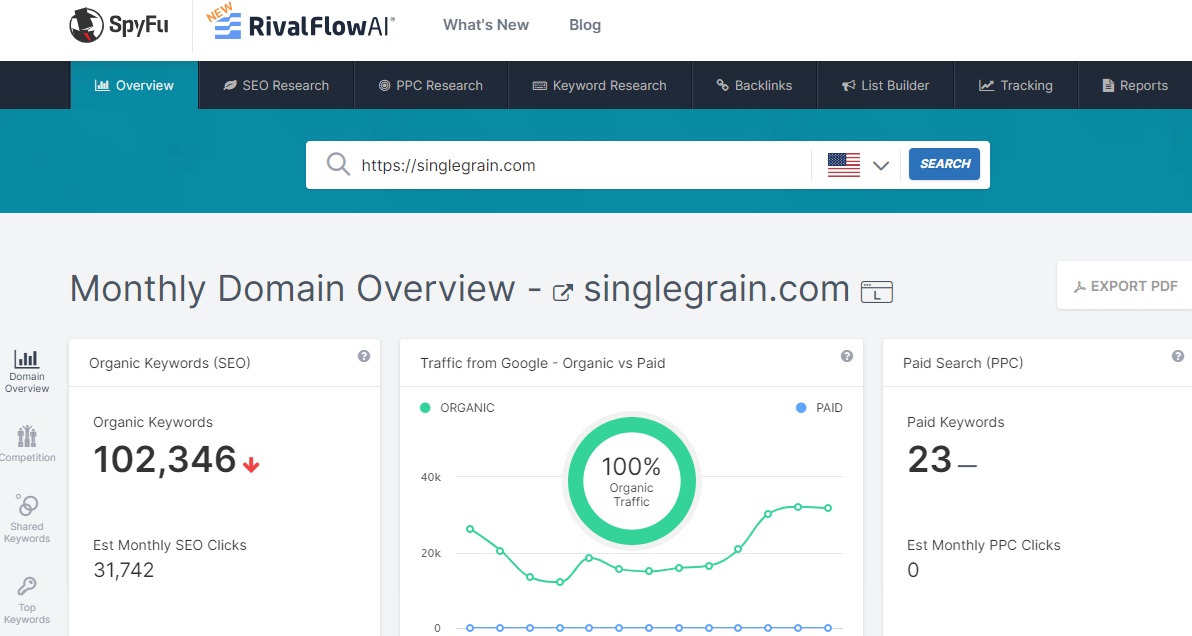
Task: Click the SEO Research leaf icon
Action: [230, 85]
